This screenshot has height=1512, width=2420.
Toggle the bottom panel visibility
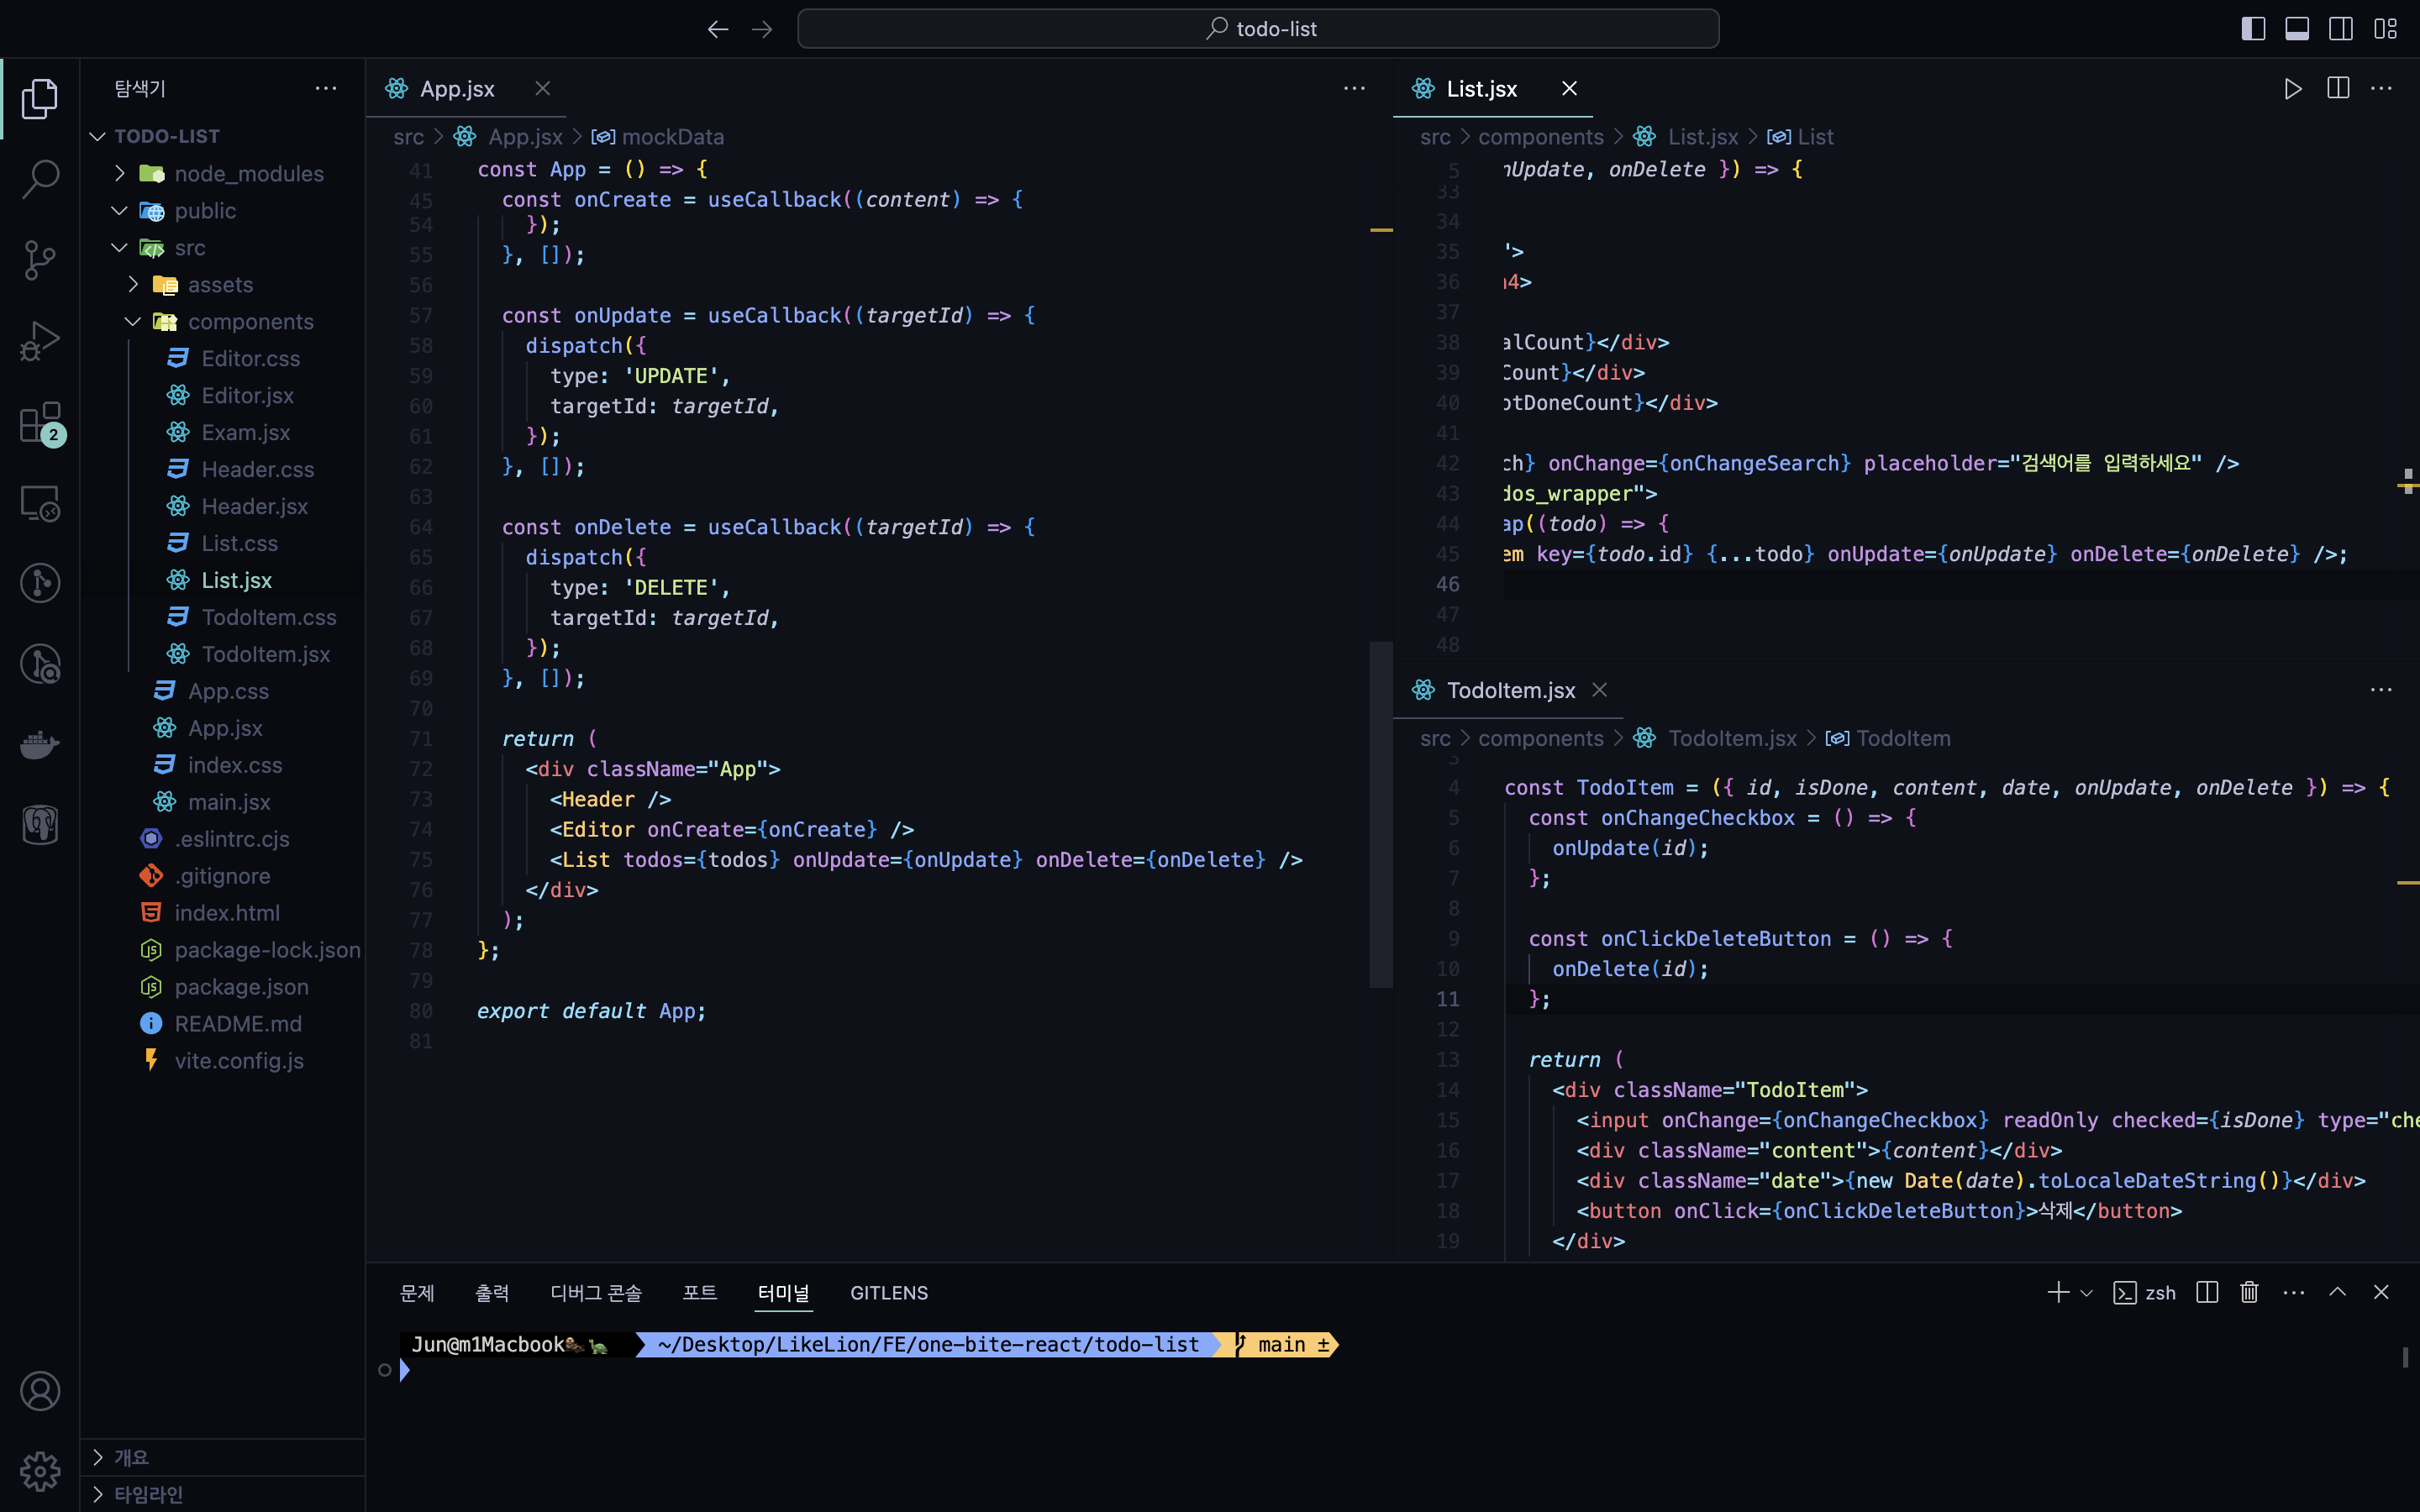(2297, 29)
